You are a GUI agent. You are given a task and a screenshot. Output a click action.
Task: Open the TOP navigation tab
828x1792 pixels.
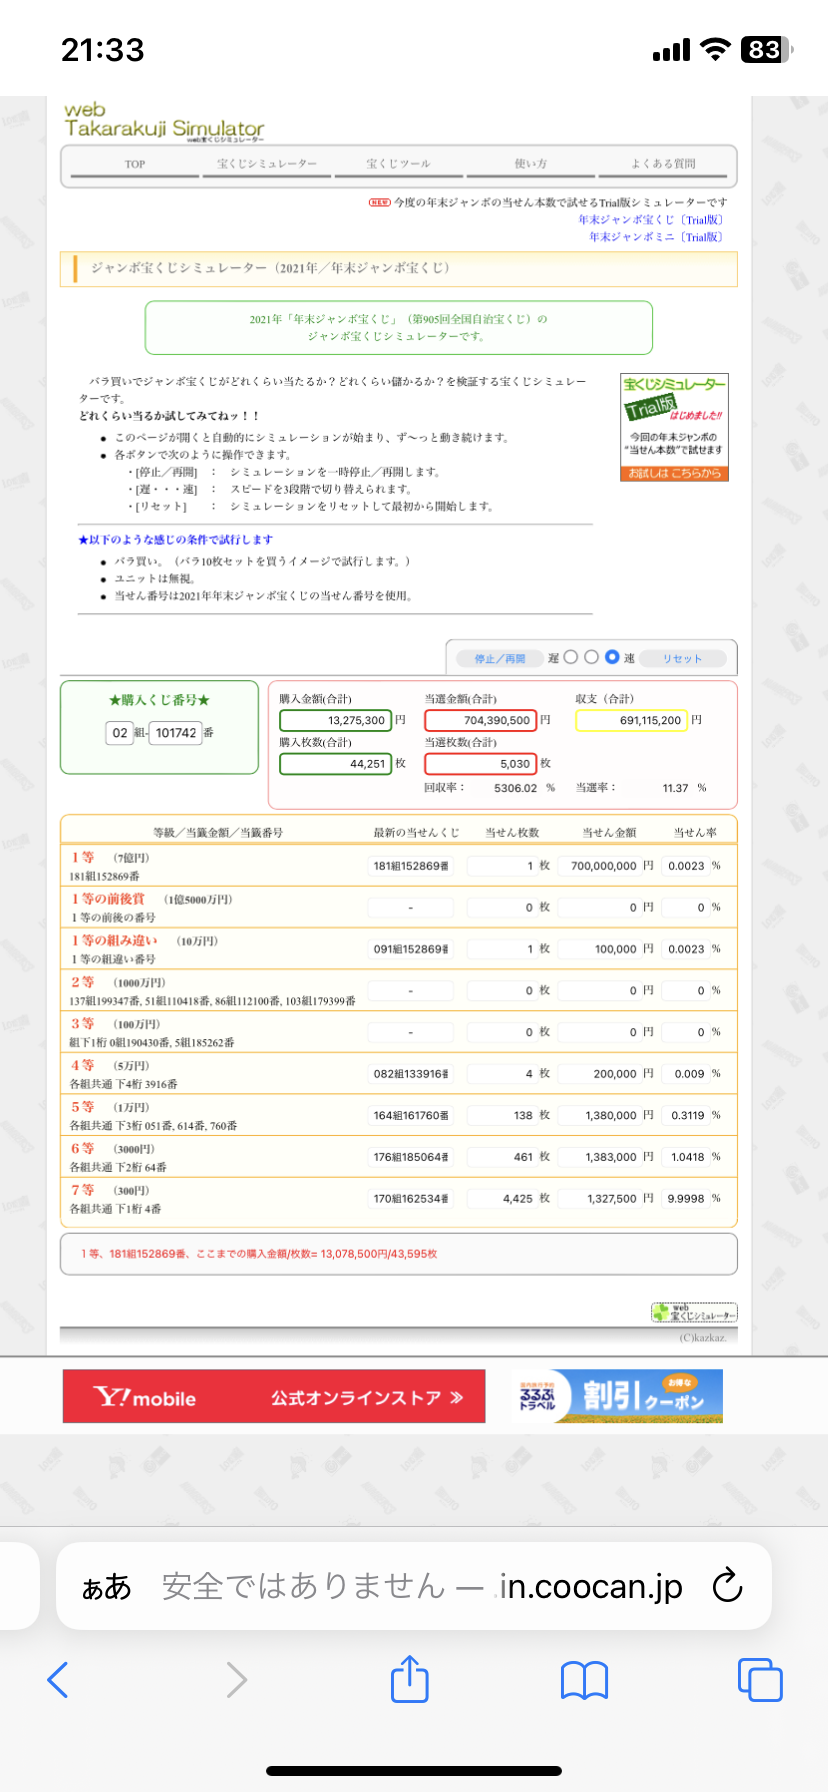point(135,164)
